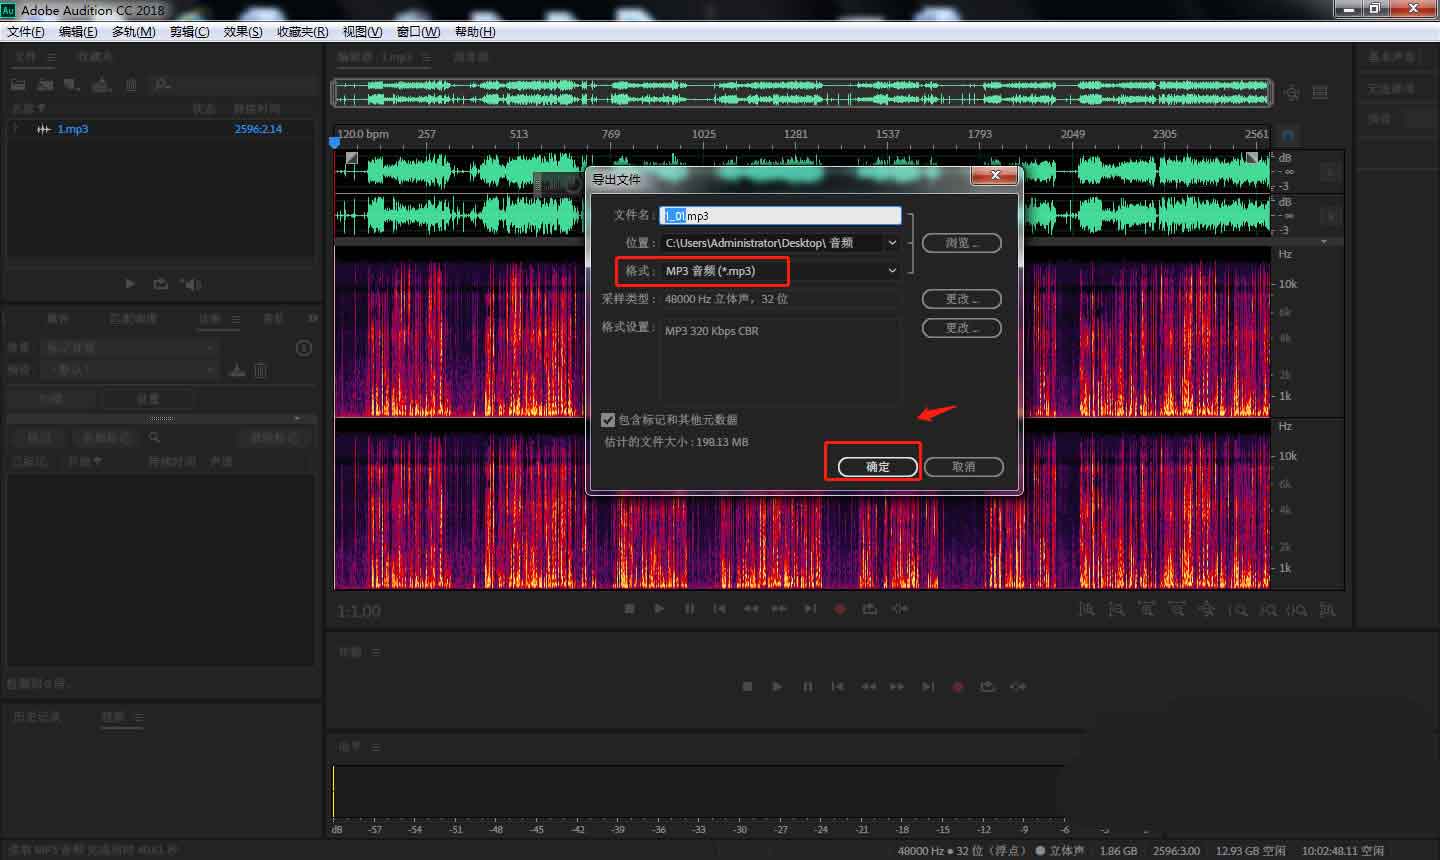This screenshot has width=1440, height=860.
Task: Click the 确定 button to confirm export
Action: 877,467
